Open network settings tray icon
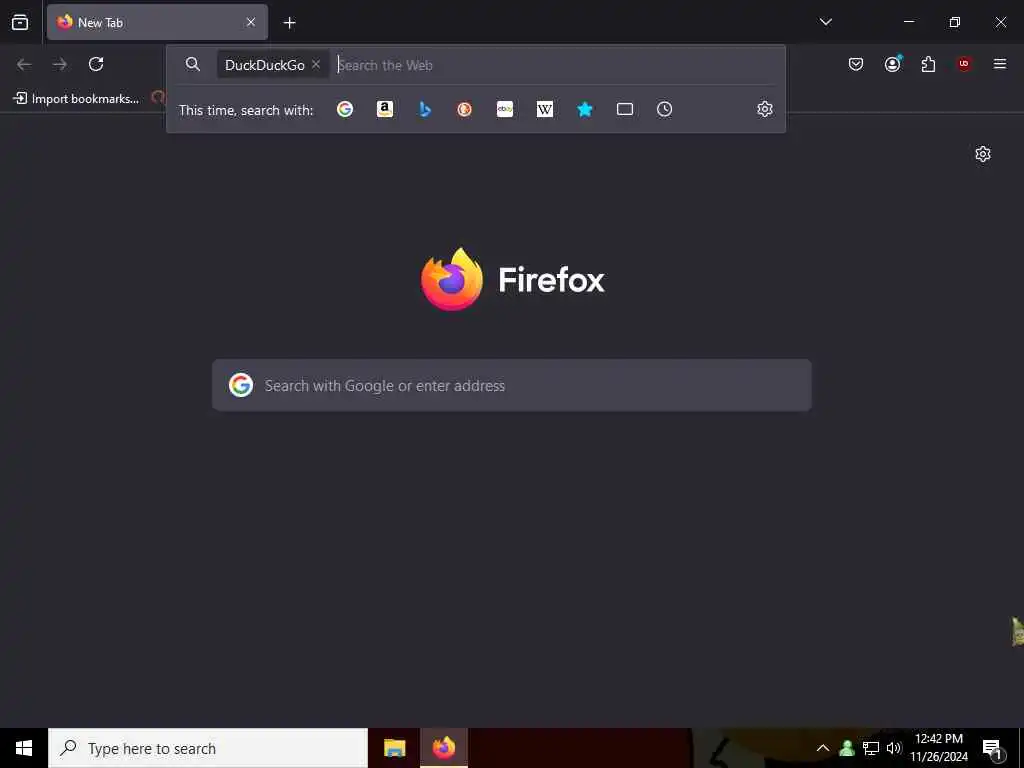Screen dimensions: 1024x768 pyautogui.click(x=871, y=748)
